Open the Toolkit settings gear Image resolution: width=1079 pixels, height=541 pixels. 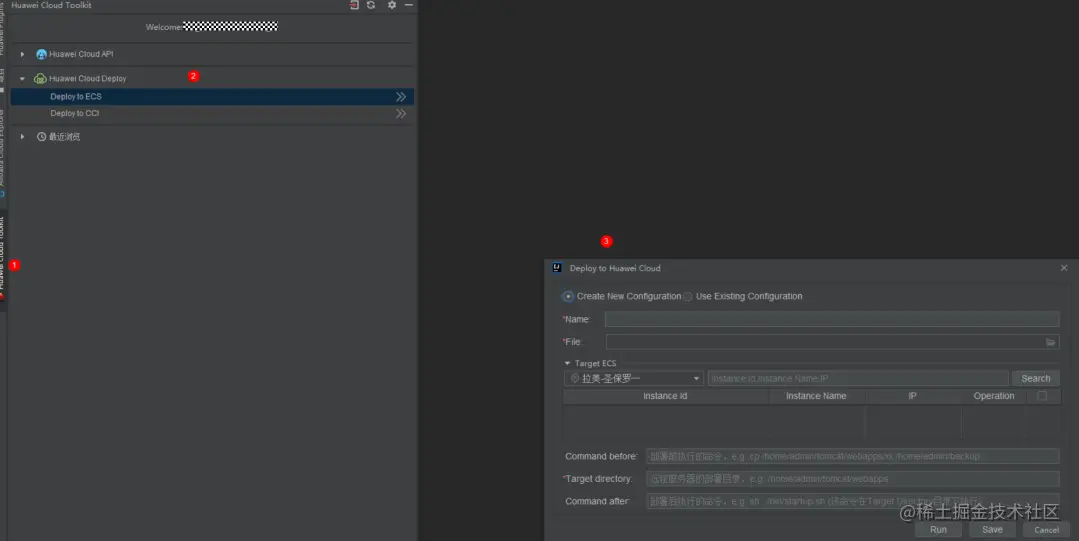click(392, 5)
